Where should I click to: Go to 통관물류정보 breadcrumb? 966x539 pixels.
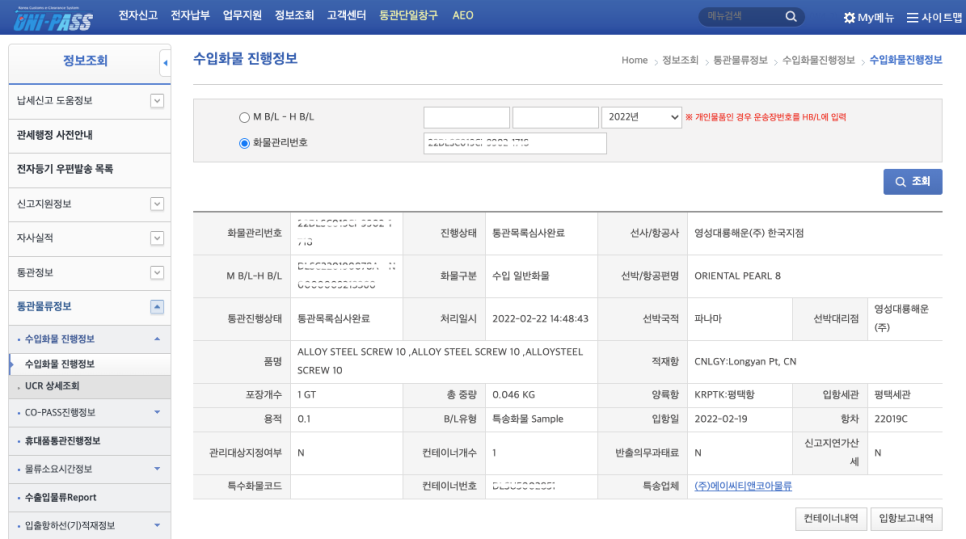(x=740, y=60)
